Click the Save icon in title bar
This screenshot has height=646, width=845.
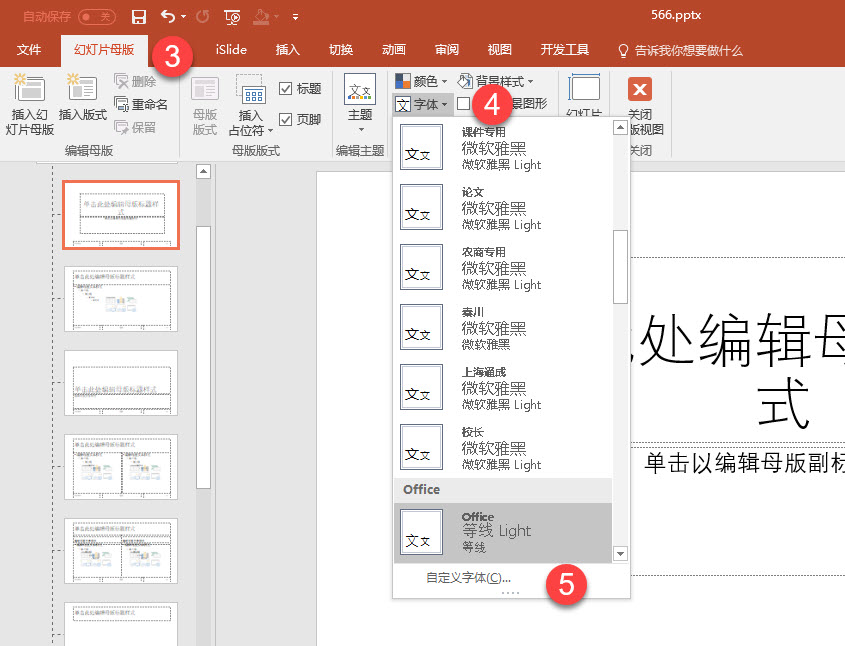coord(139,17)
